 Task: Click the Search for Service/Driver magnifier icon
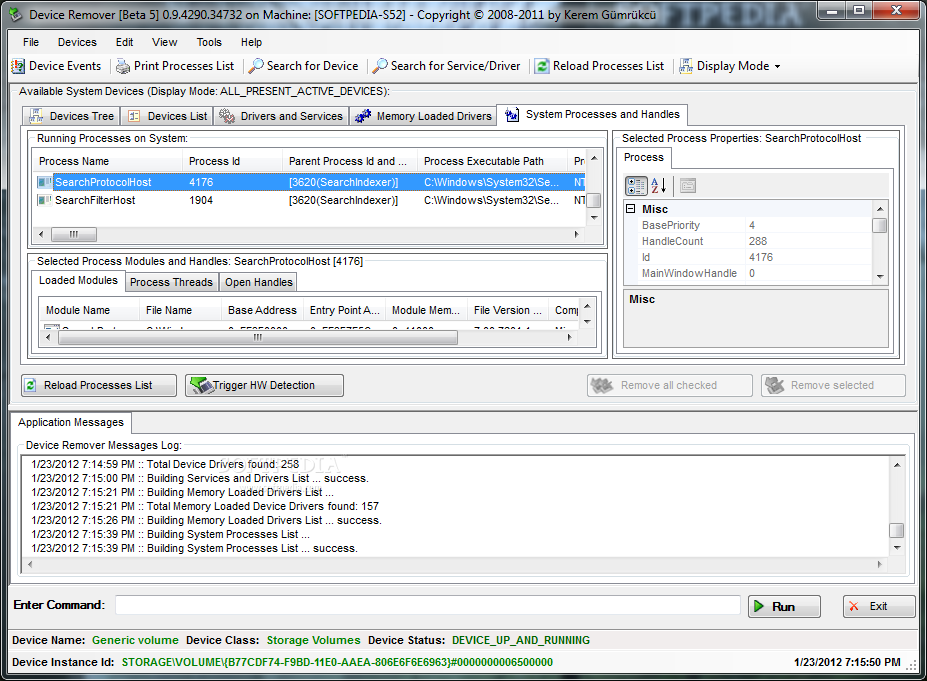pos(380,66)
